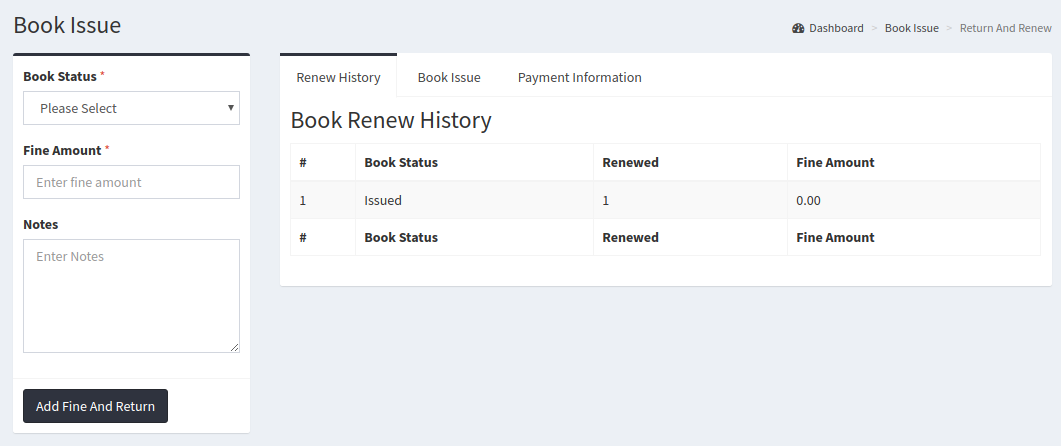Click the bottom Renewed footer header
The width and height of the screenshot is (1061, 446).
[x=630, y=238]
